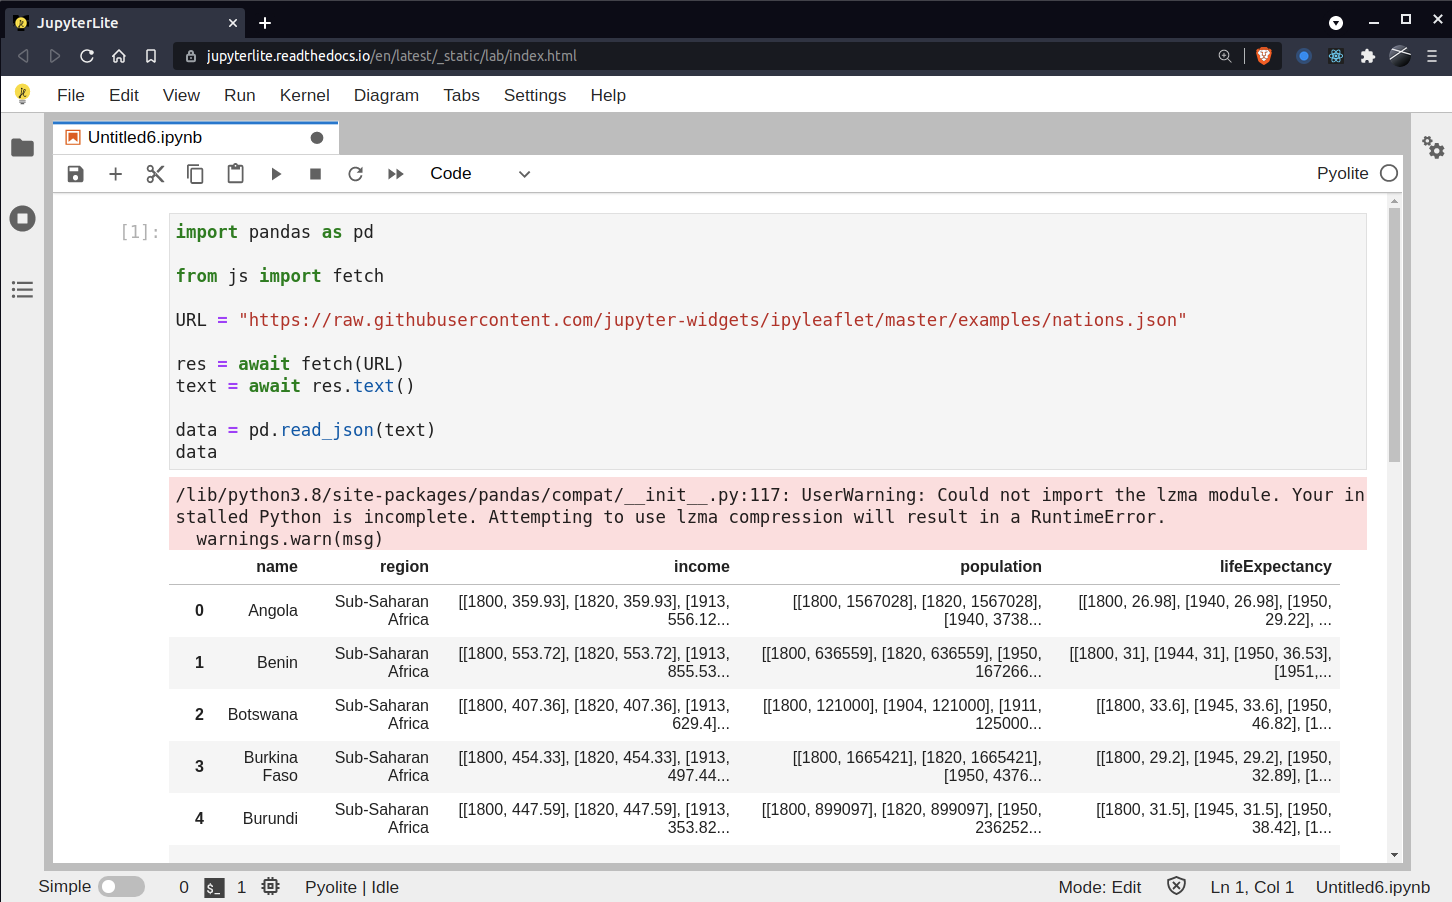Screen dimensions: 1452x902
Task: Reload the current page
Action: tap(87, 56)
